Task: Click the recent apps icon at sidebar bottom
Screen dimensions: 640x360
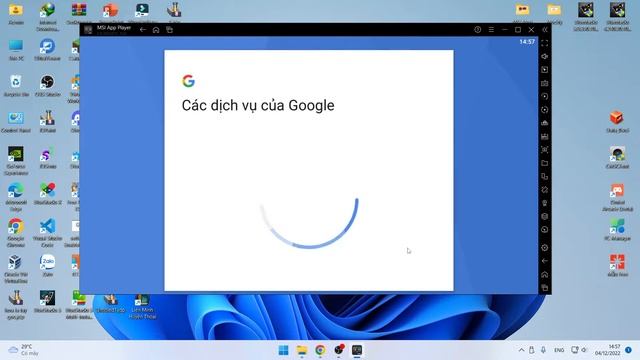Action: click(x=544, y=288)
